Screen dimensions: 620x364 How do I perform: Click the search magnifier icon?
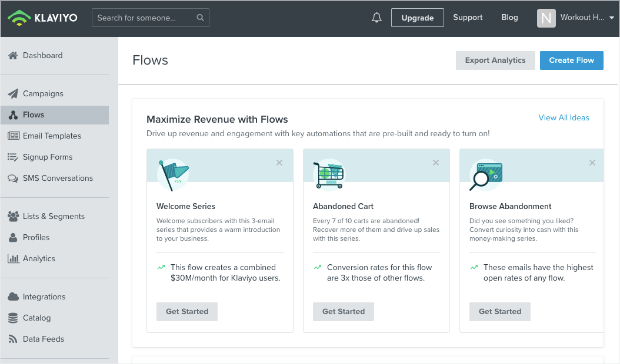[x=200, y=18]
